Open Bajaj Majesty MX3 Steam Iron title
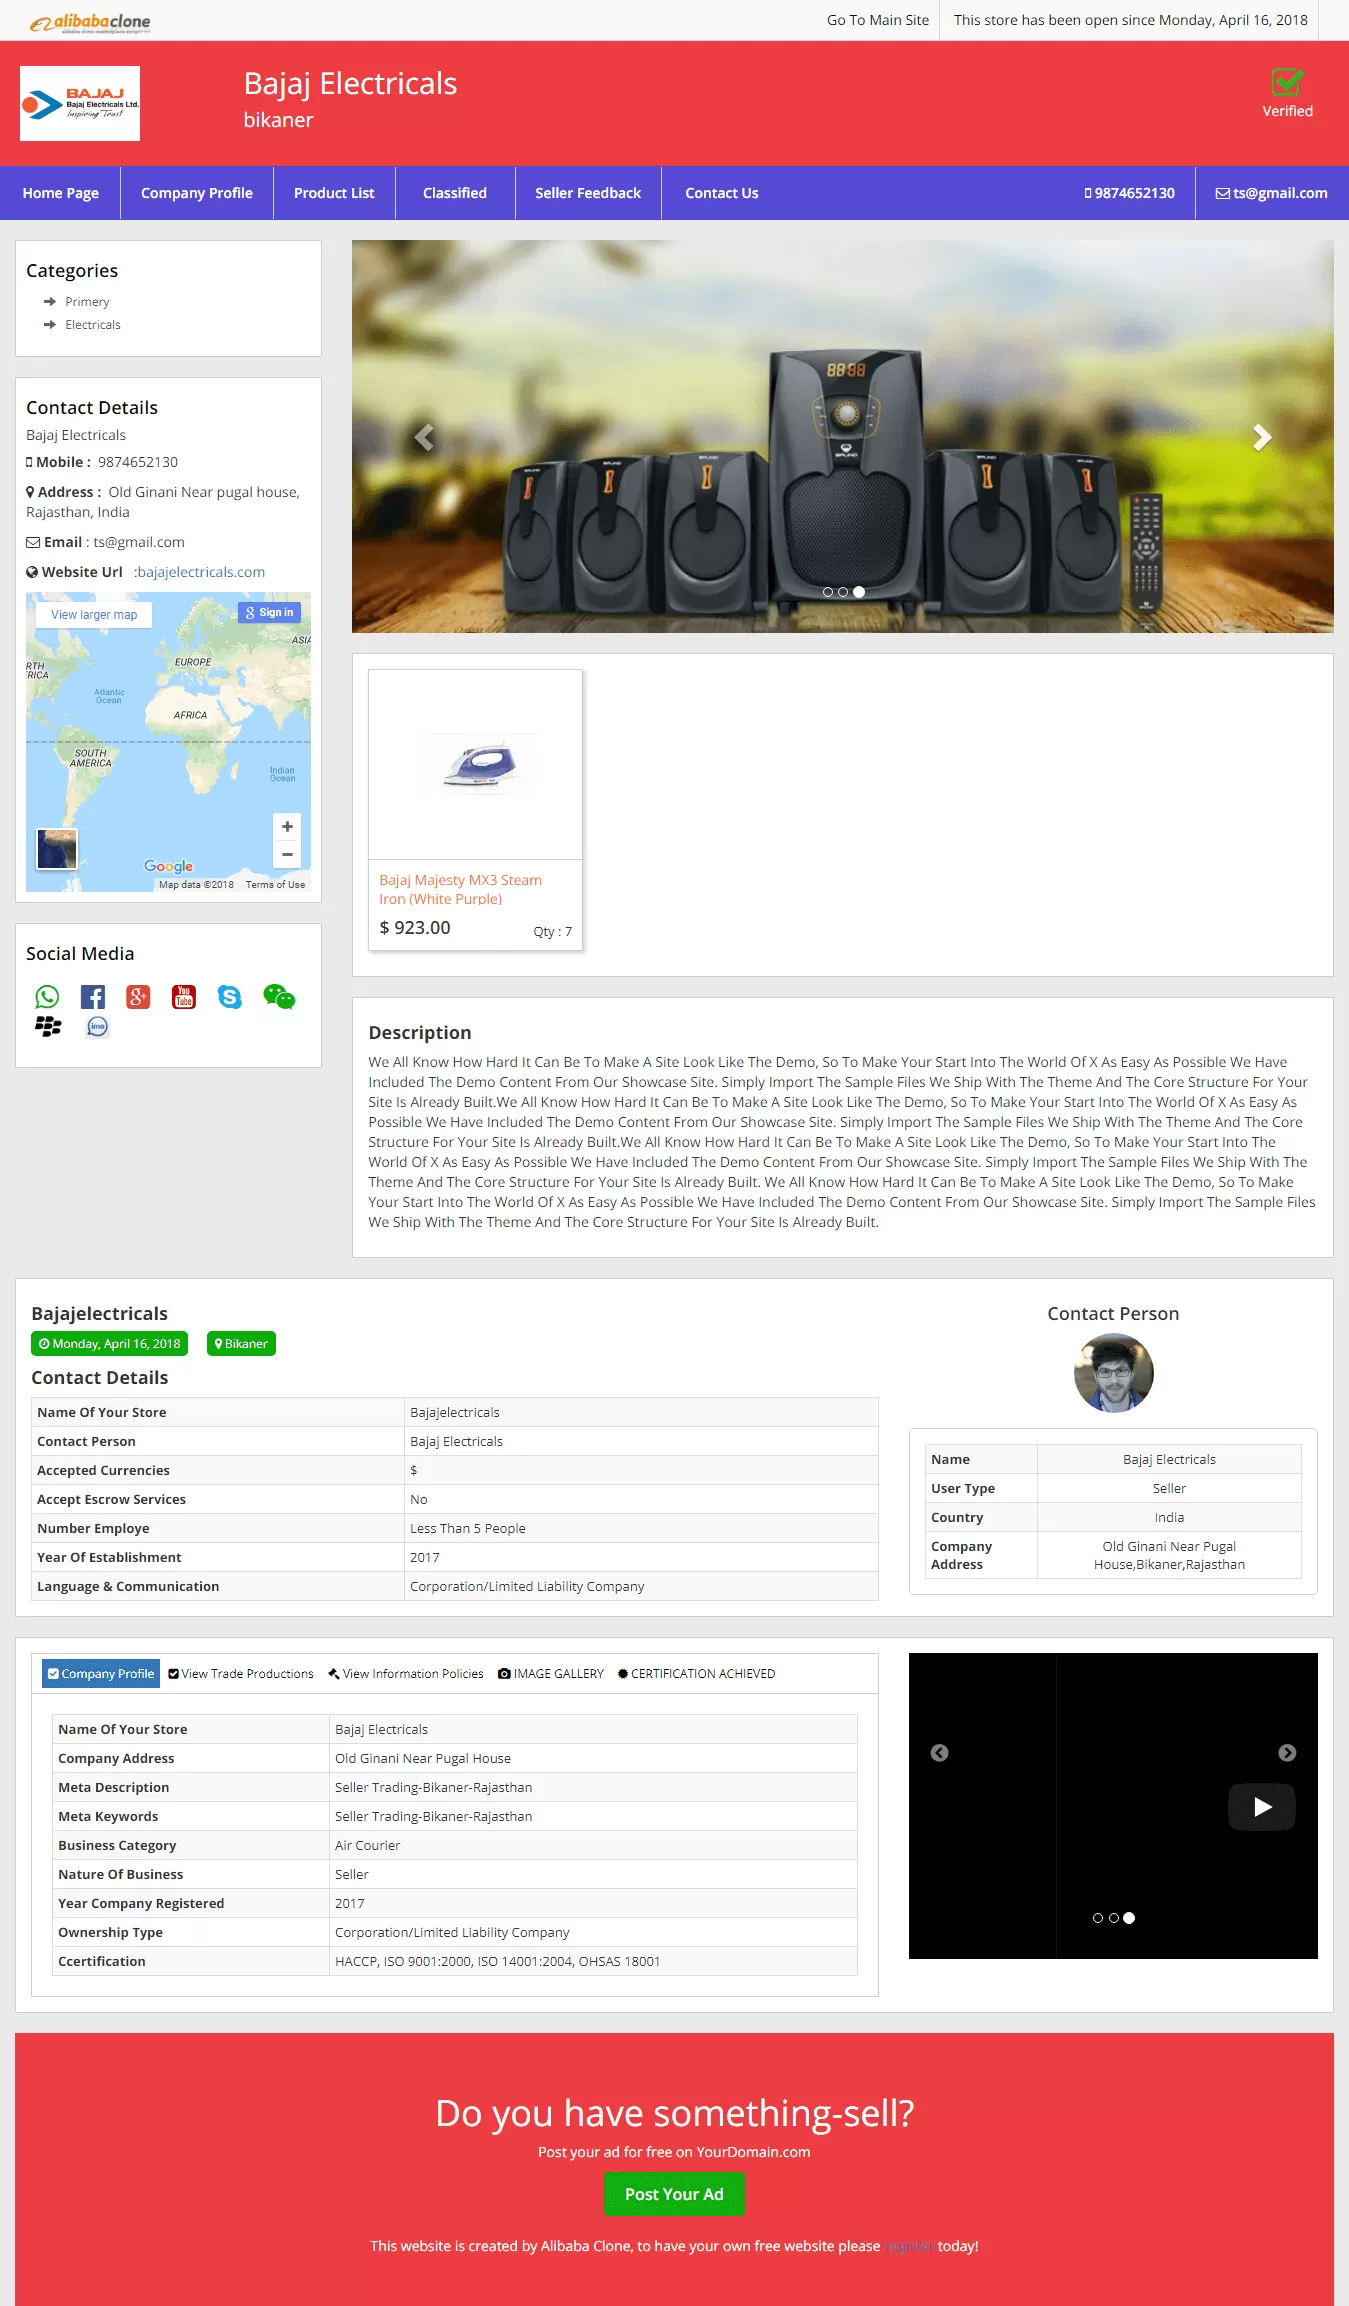Viewport: 1349px width, 2306px height. pyautogui.click(x=460, y=889)
